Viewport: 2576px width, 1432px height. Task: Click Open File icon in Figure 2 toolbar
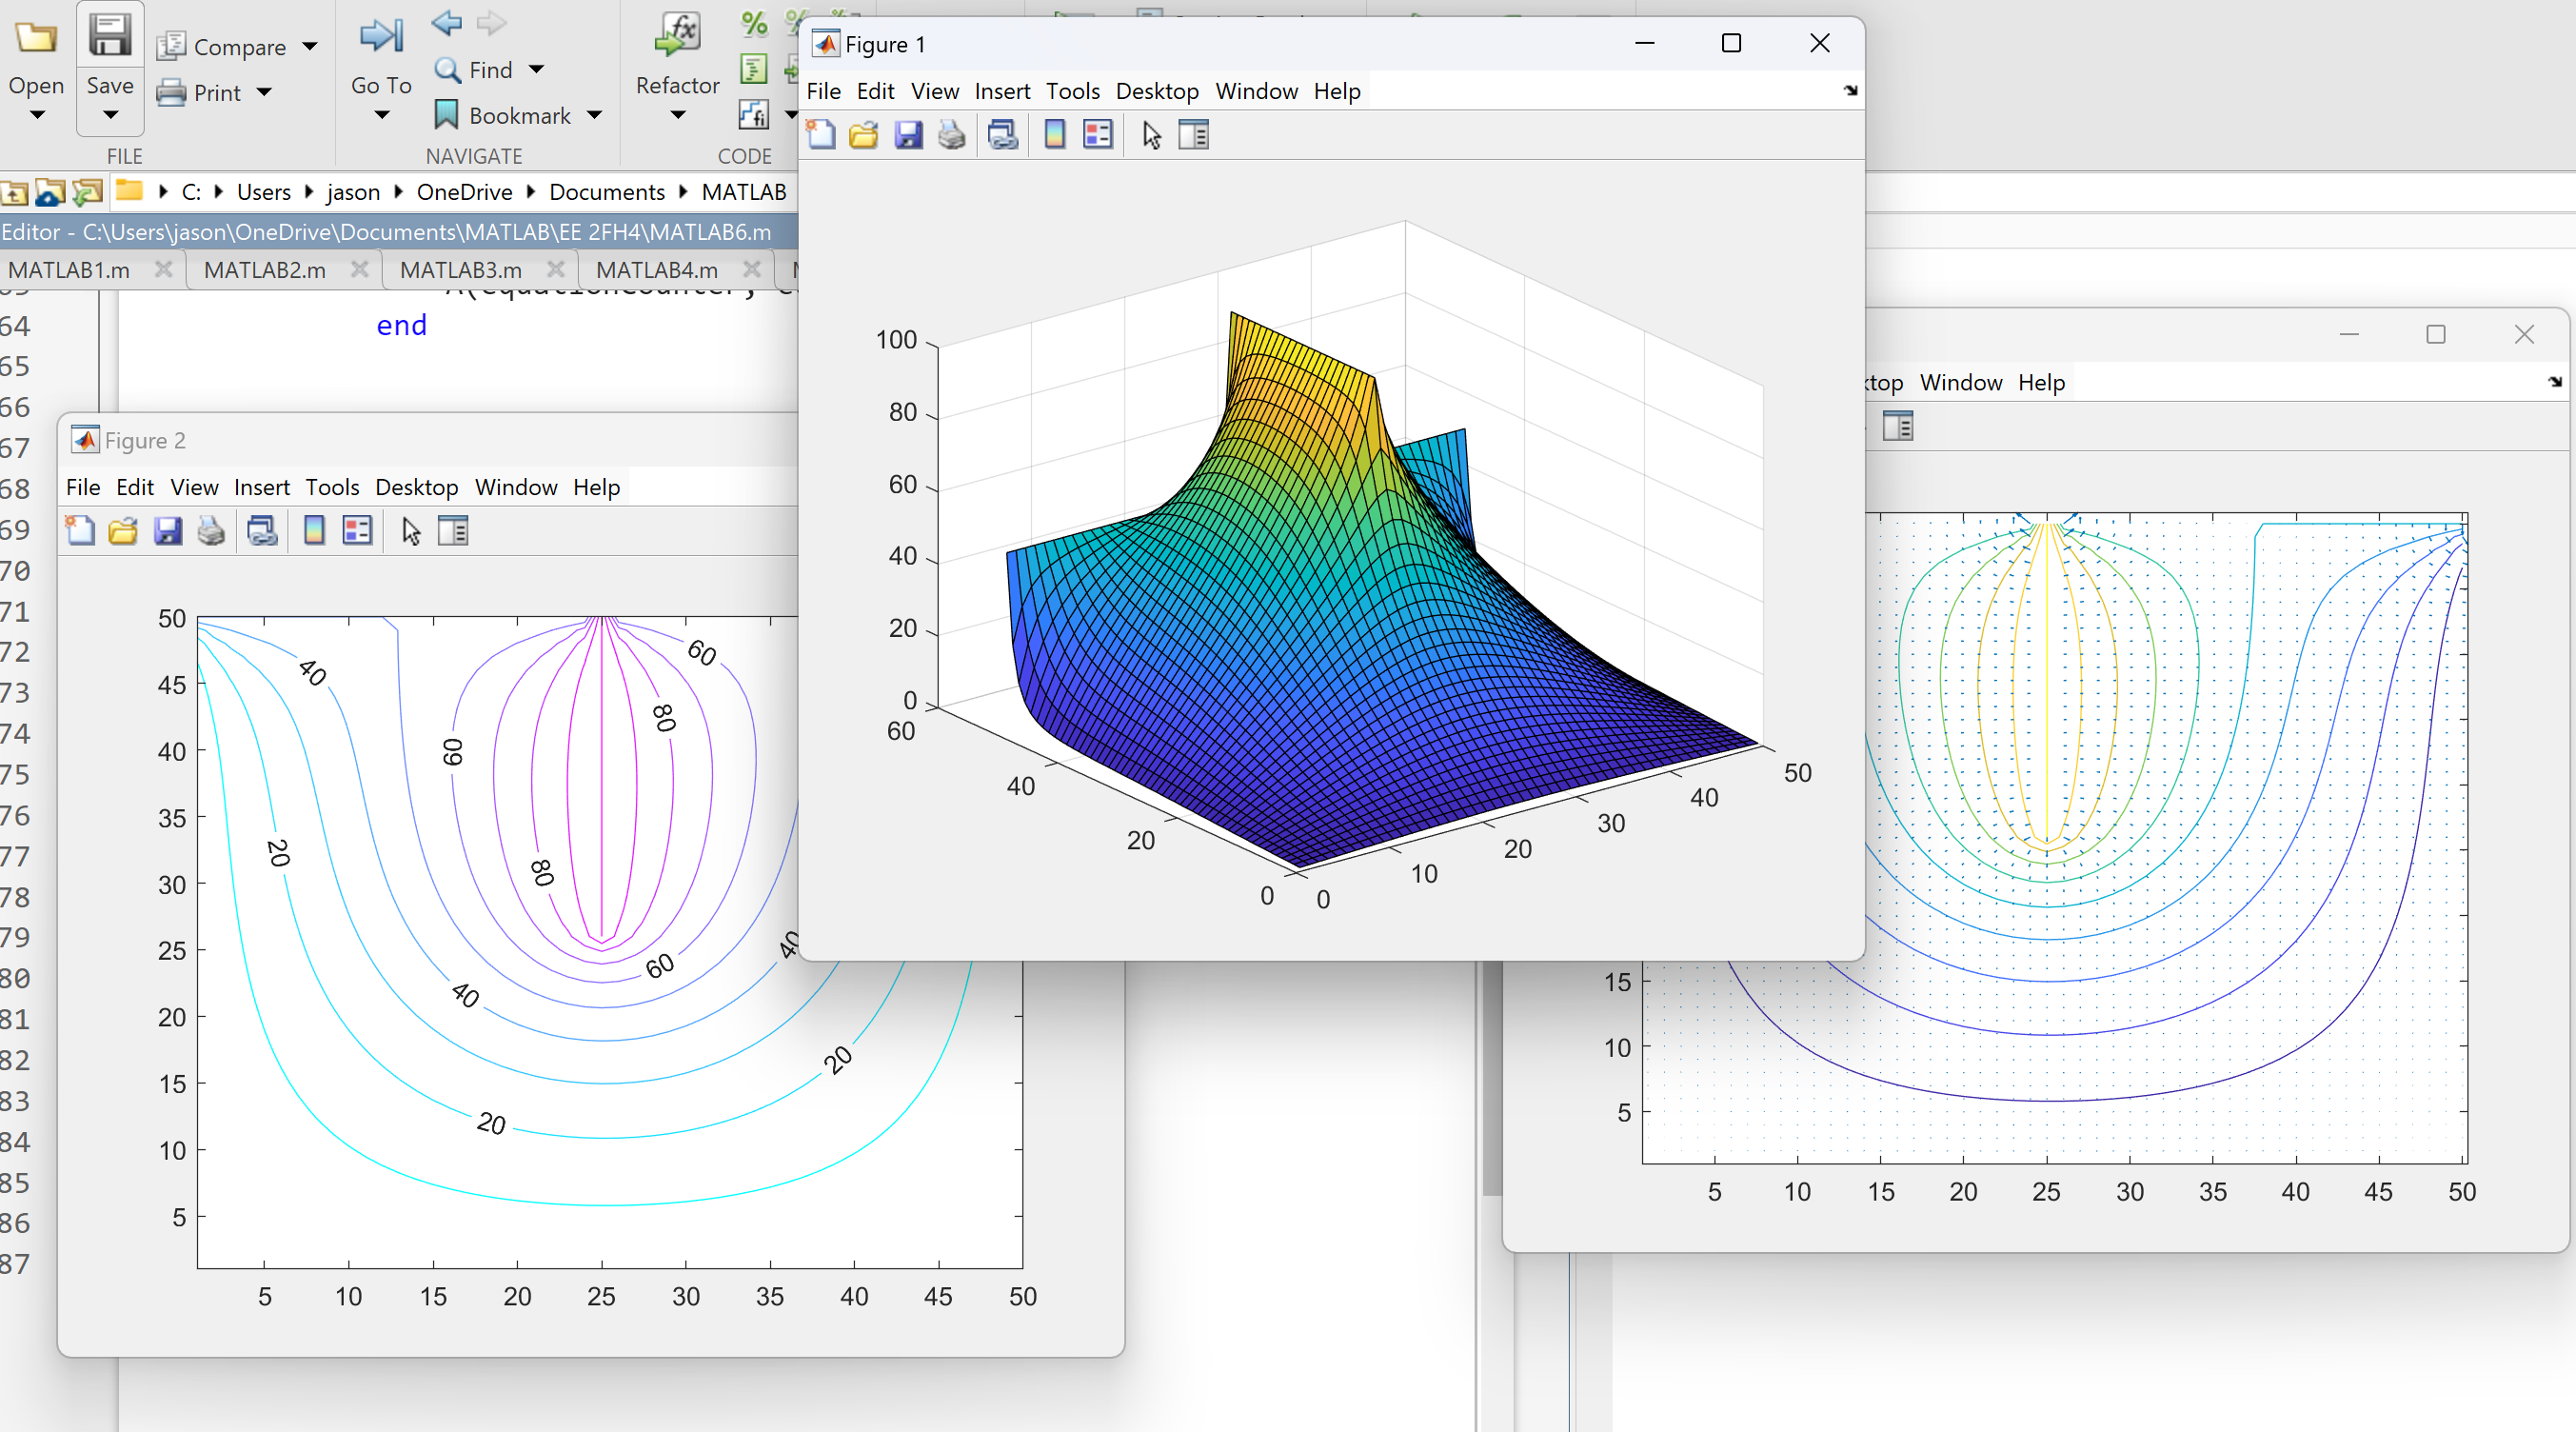coord(123,531)
